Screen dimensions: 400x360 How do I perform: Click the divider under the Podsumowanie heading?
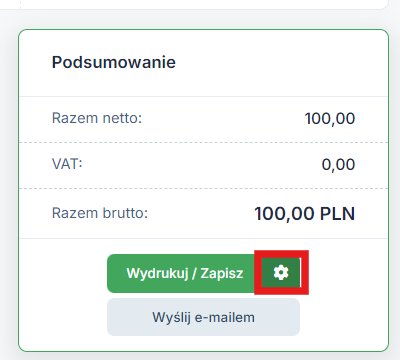pyautogui.click(x=203, y=97)
